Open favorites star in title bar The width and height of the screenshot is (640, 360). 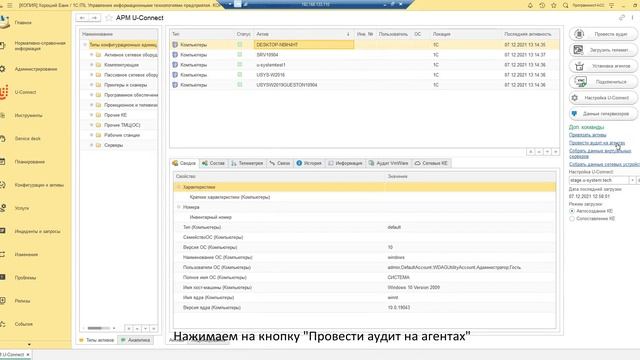click(x=554, y=5)
